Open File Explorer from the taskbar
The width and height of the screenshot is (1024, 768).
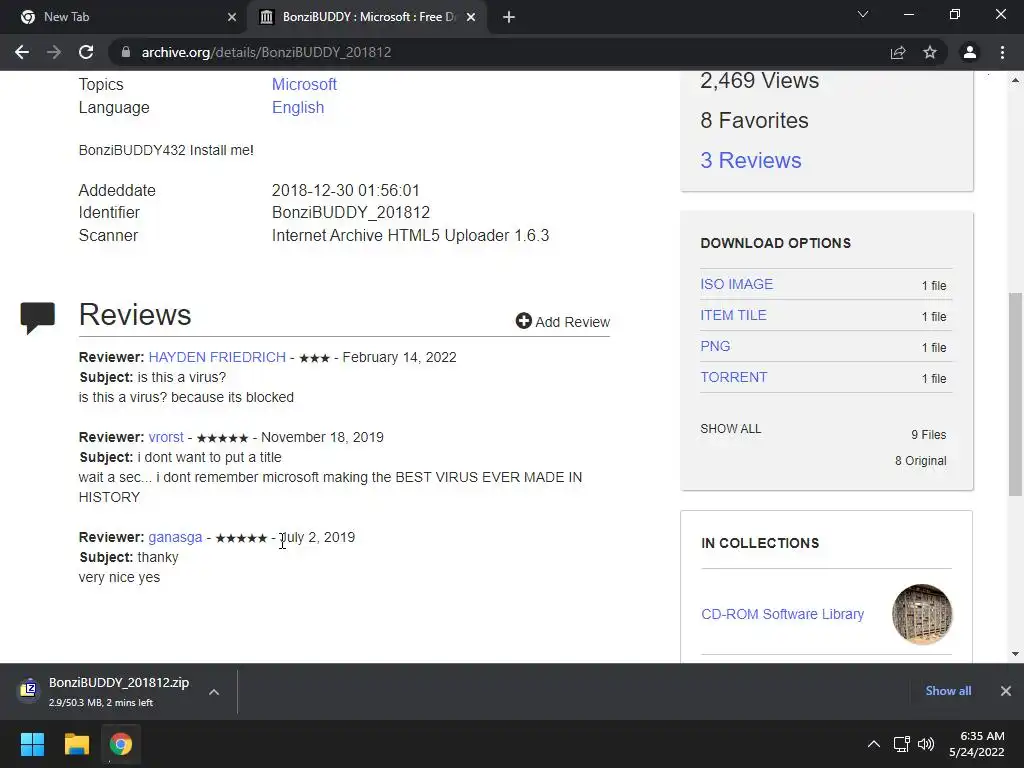coord(76,744)
